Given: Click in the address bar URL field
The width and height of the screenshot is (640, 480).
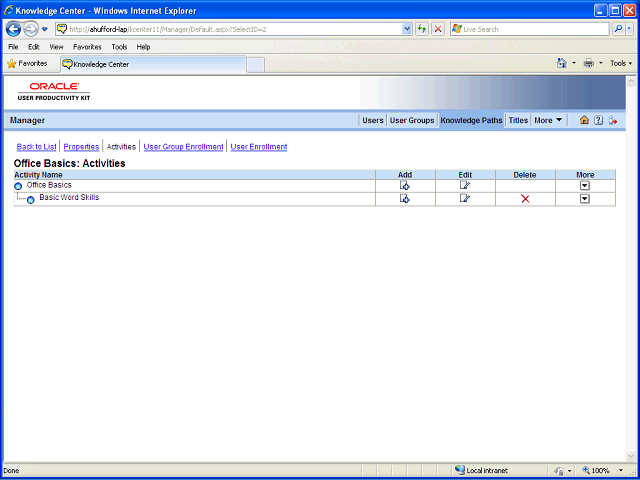Looking at the screenshot, I should 235,29.
